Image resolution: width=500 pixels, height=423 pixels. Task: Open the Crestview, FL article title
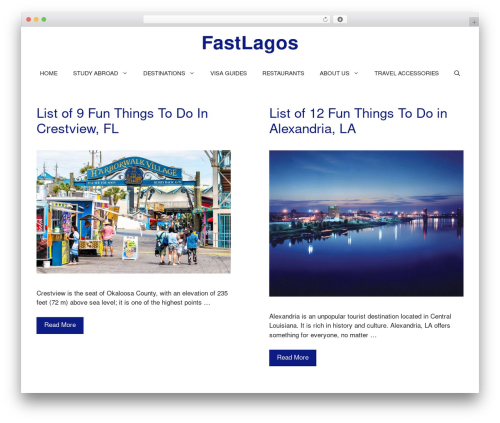(122, 121)
